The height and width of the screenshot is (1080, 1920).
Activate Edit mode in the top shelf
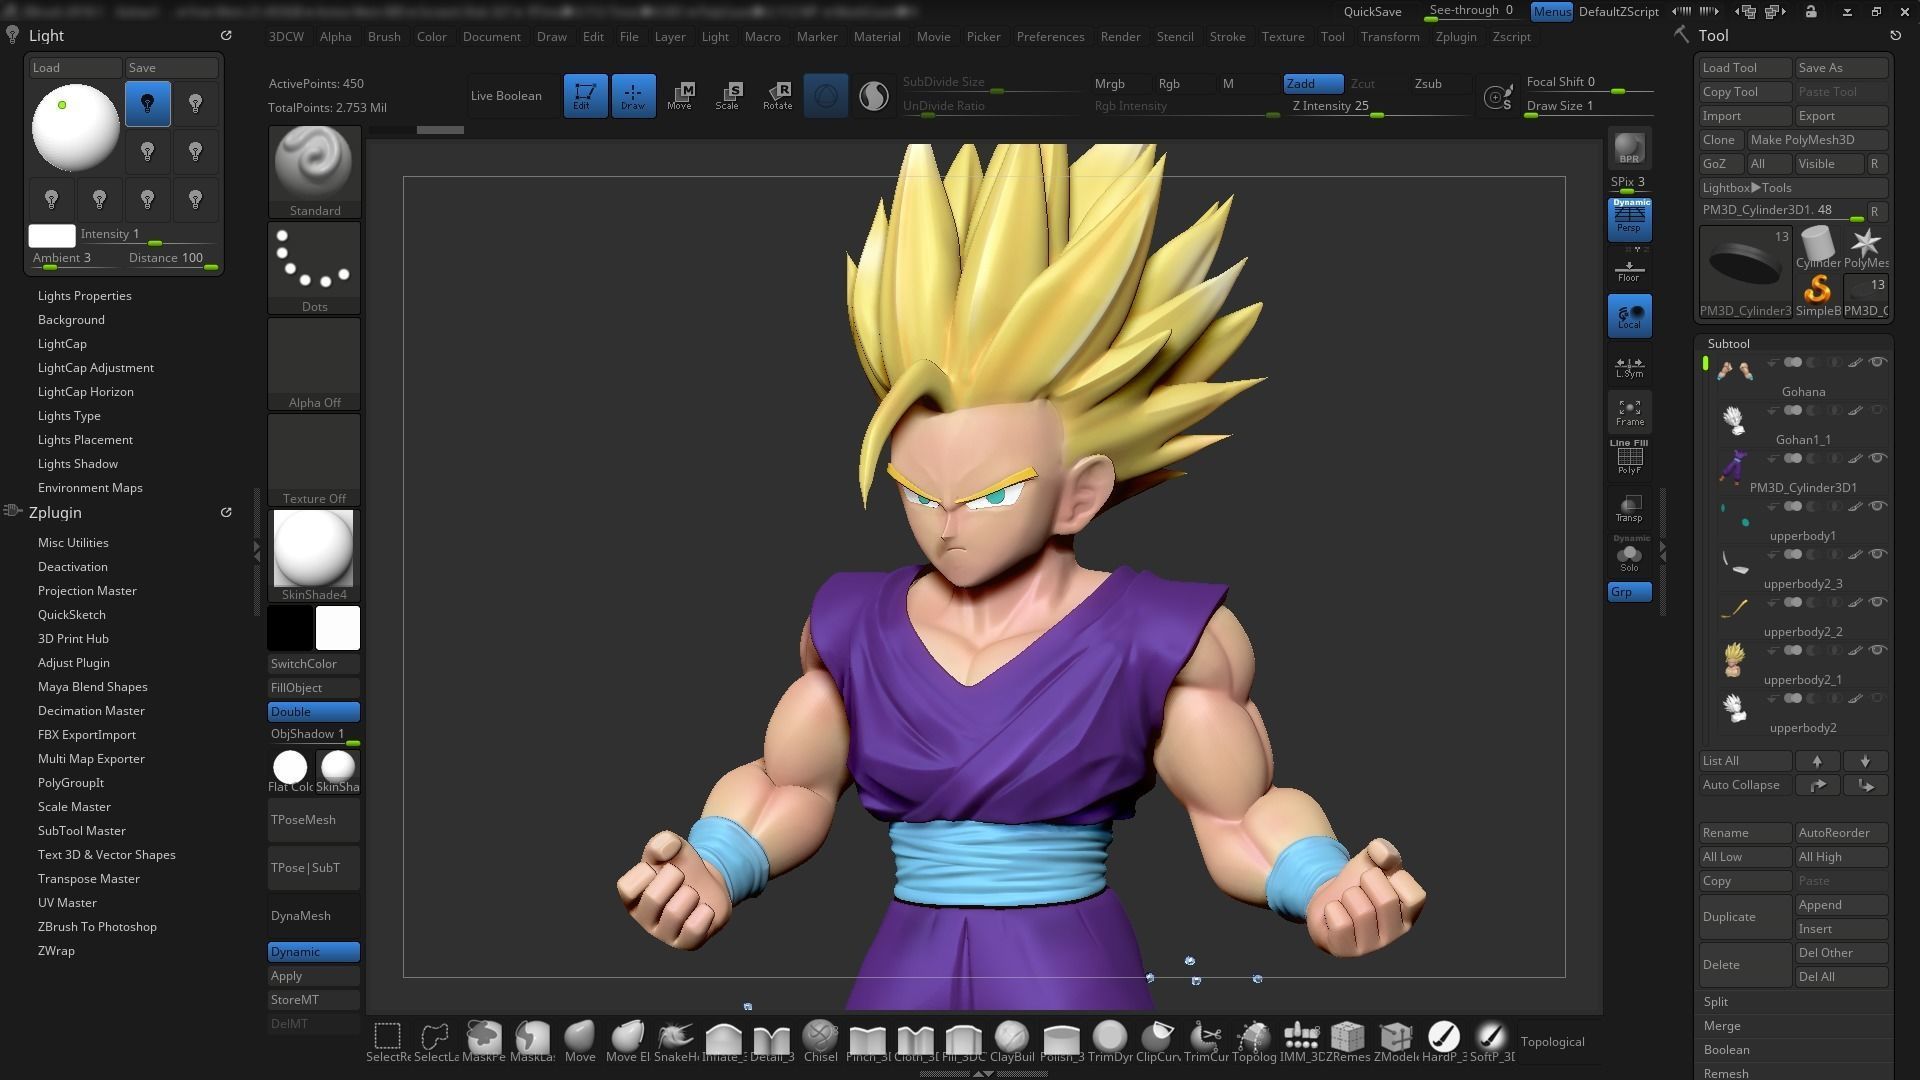(x=585, y=95)
